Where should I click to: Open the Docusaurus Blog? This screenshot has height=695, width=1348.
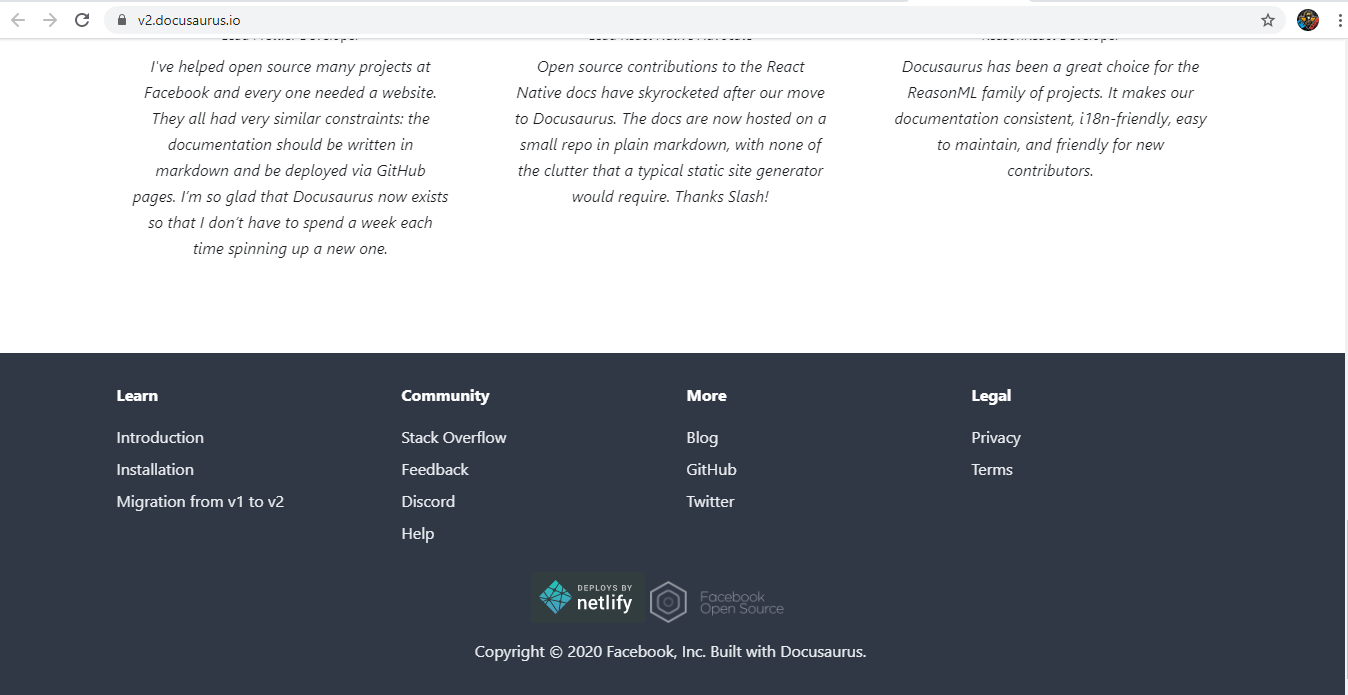pos(702,437)
